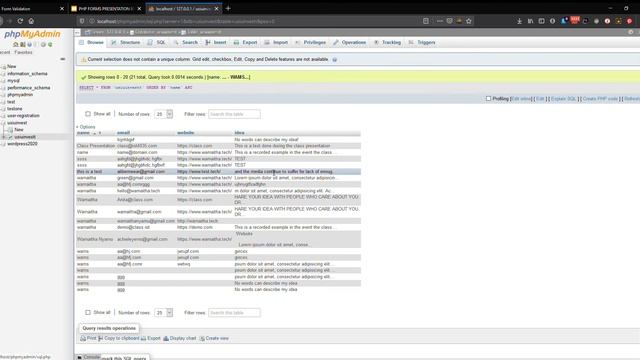This screenshot has height=360, width=640.
Task: Enable the Profiling checkbox
Action: [x=488, y=98]
